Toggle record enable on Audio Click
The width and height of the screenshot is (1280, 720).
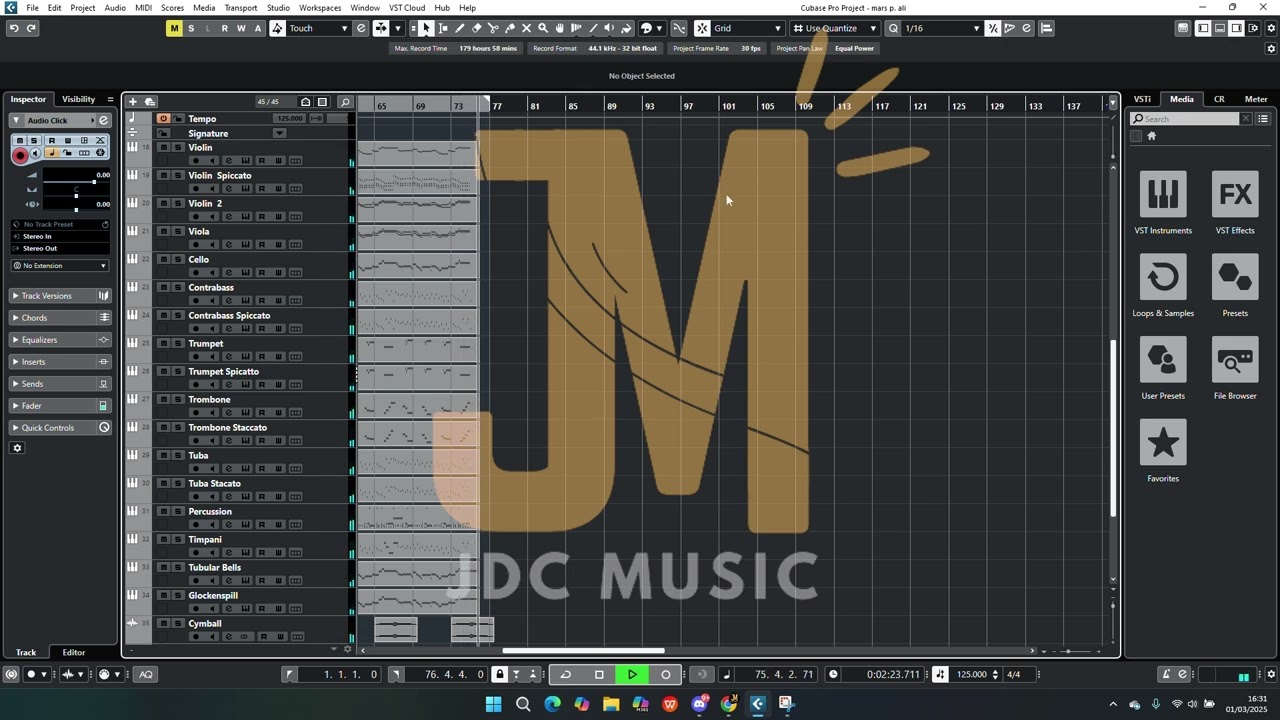[x=20, y=155]
